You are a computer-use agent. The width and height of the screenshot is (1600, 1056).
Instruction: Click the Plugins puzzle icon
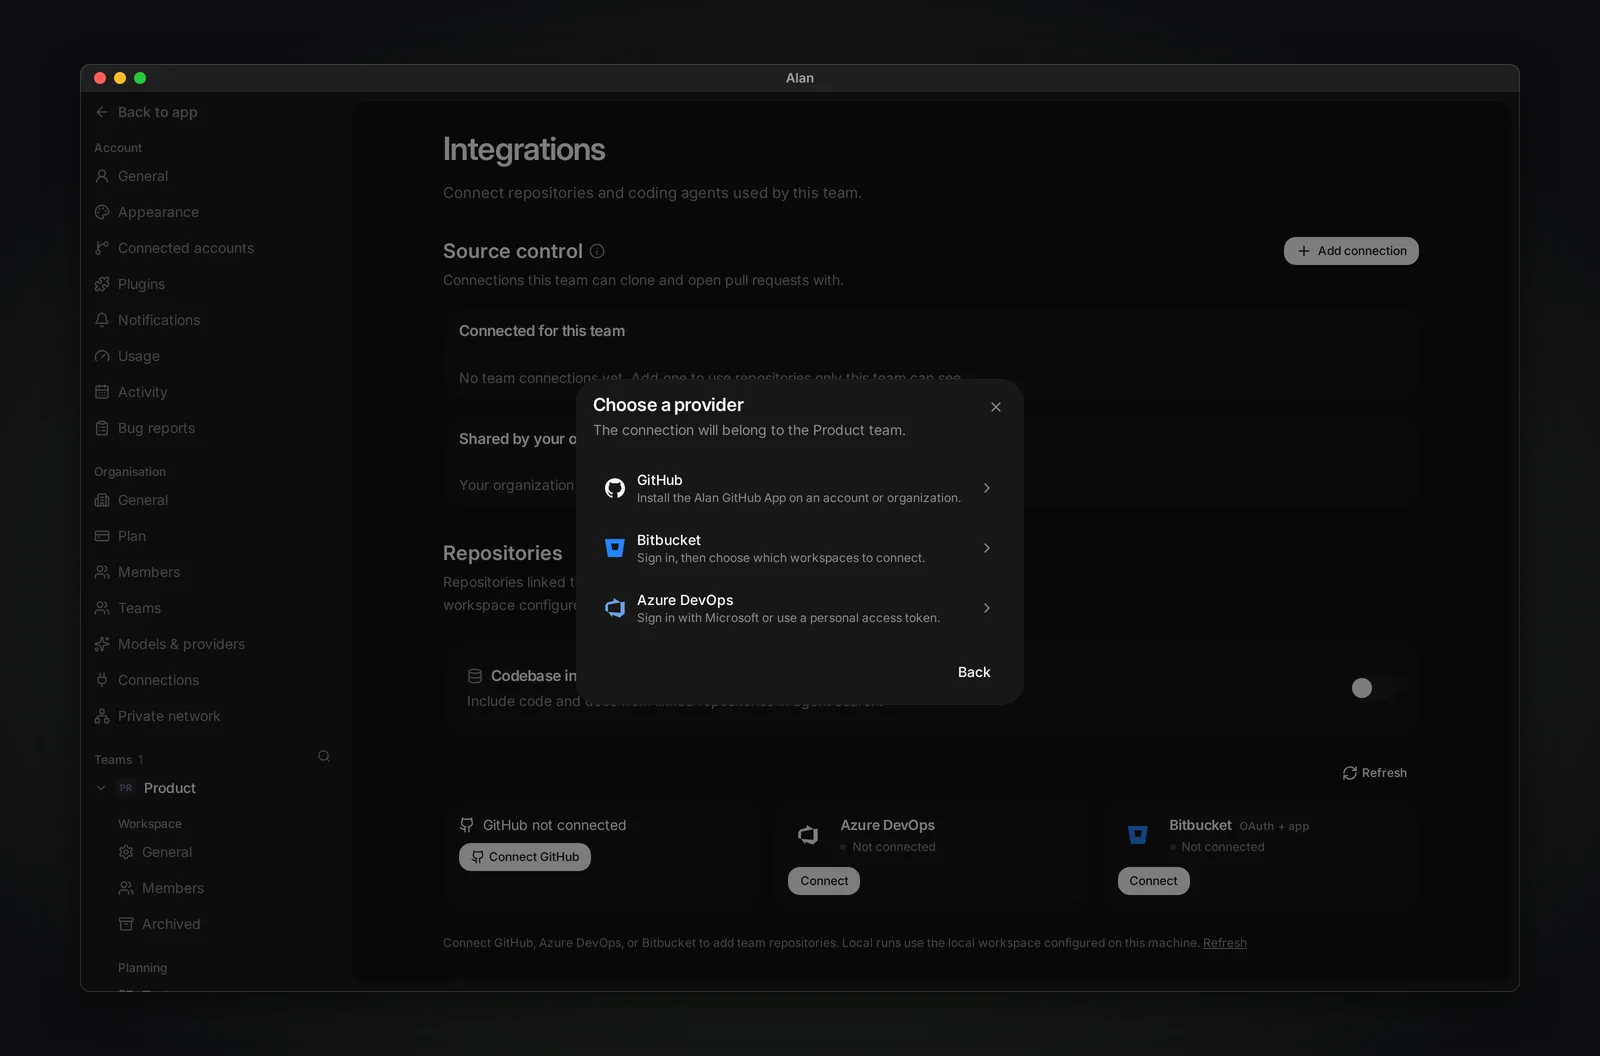tap(102, 284)
